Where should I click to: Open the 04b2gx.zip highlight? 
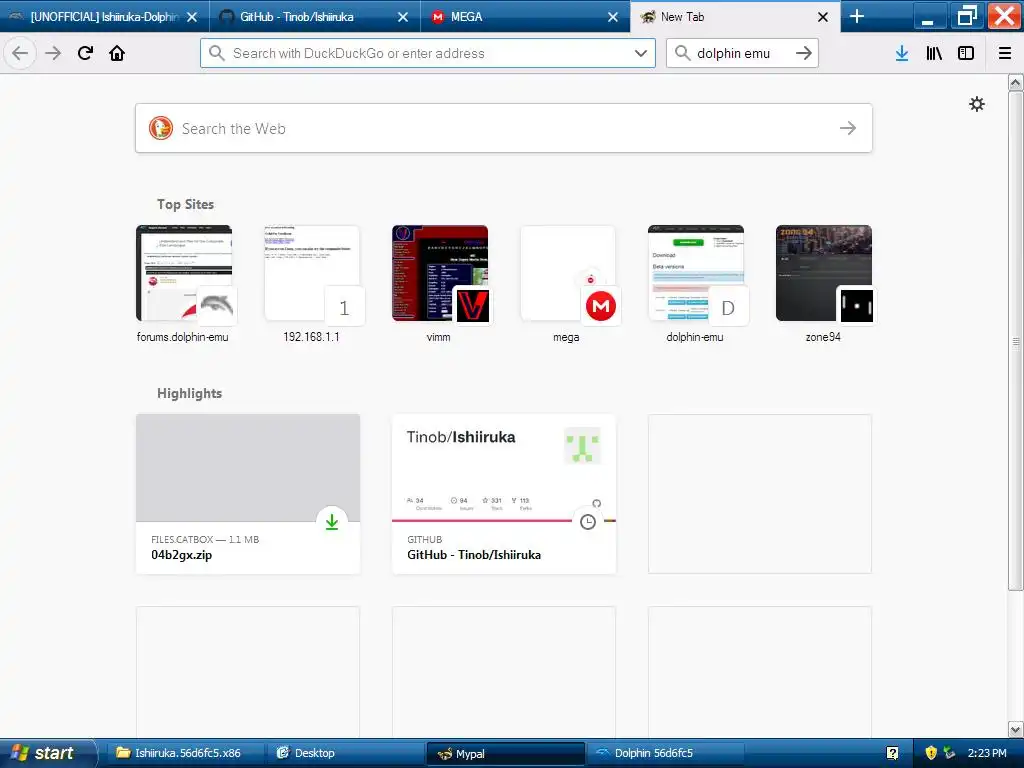248,494
